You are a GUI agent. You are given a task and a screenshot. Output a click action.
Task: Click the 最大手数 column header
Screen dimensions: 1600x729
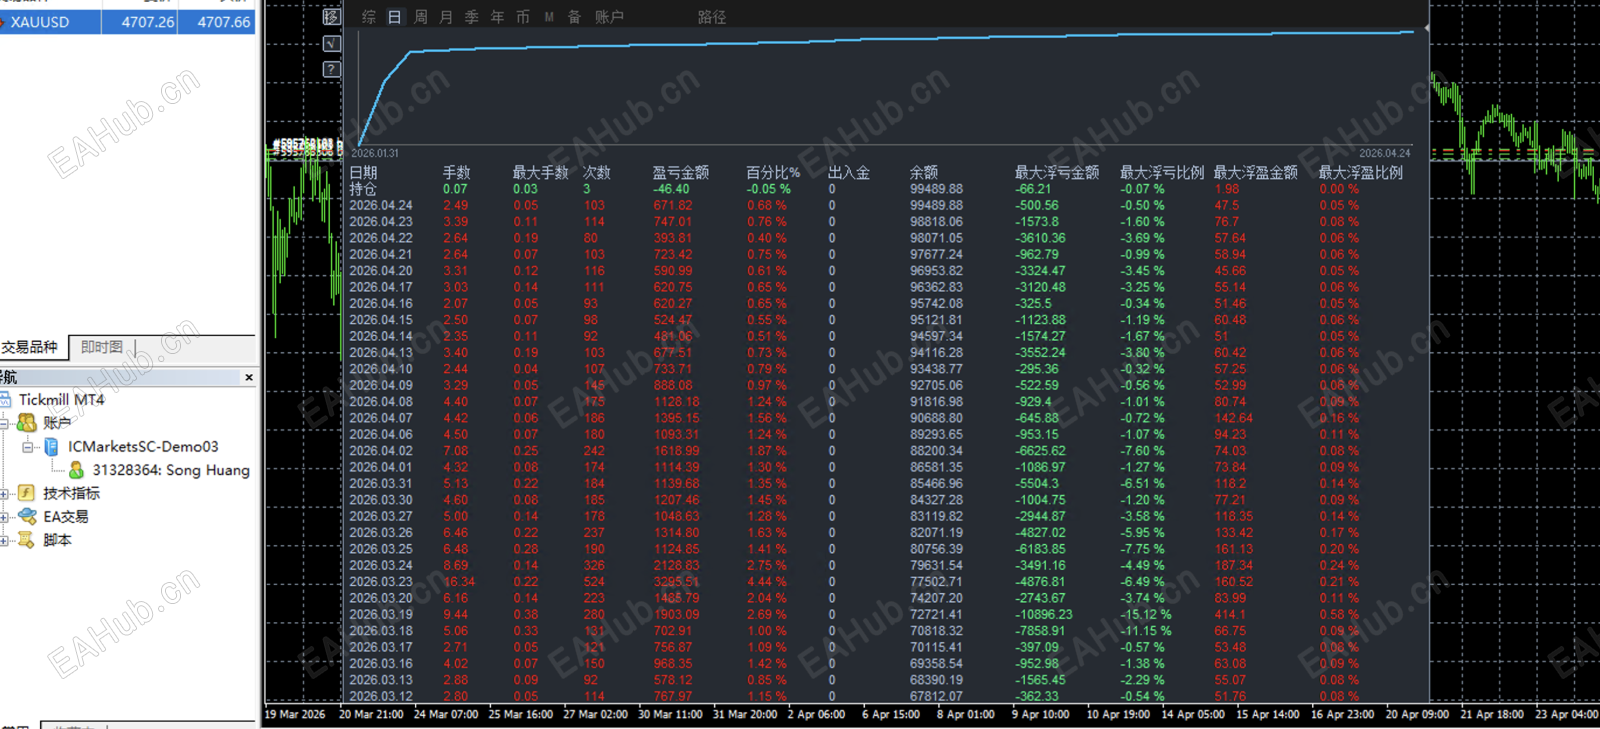(x=540, y=173)
